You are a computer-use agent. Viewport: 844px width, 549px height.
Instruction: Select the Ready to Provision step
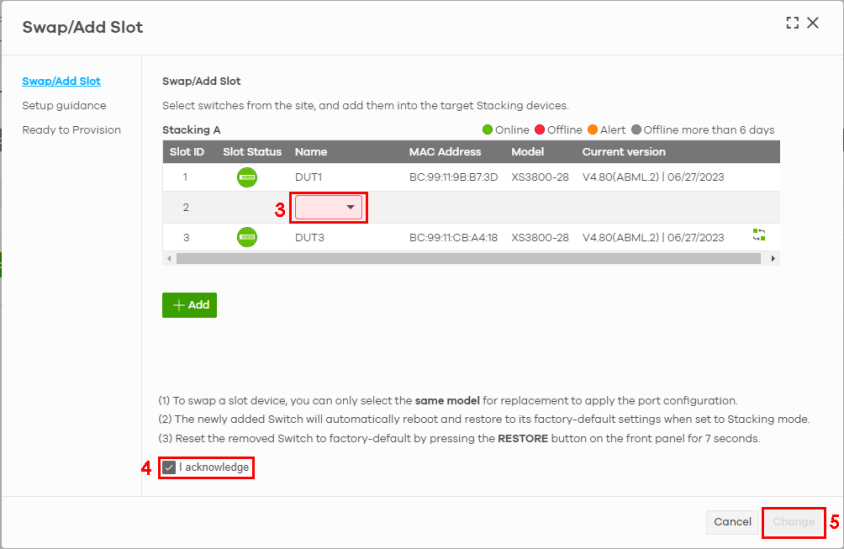pos(71,130)
